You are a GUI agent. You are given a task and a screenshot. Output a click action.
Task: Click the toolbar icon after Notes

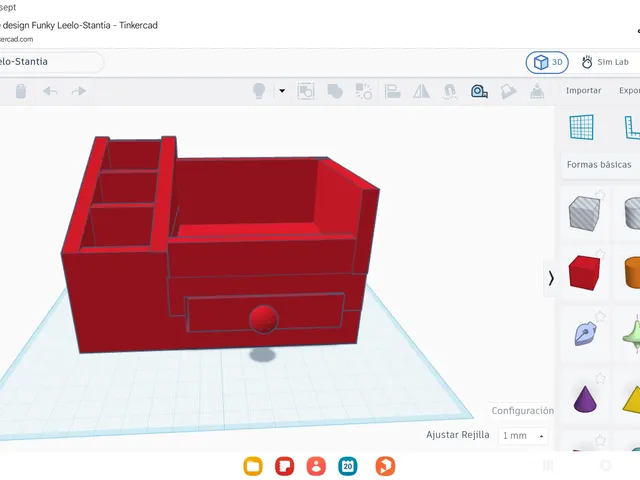click(537, 91)
